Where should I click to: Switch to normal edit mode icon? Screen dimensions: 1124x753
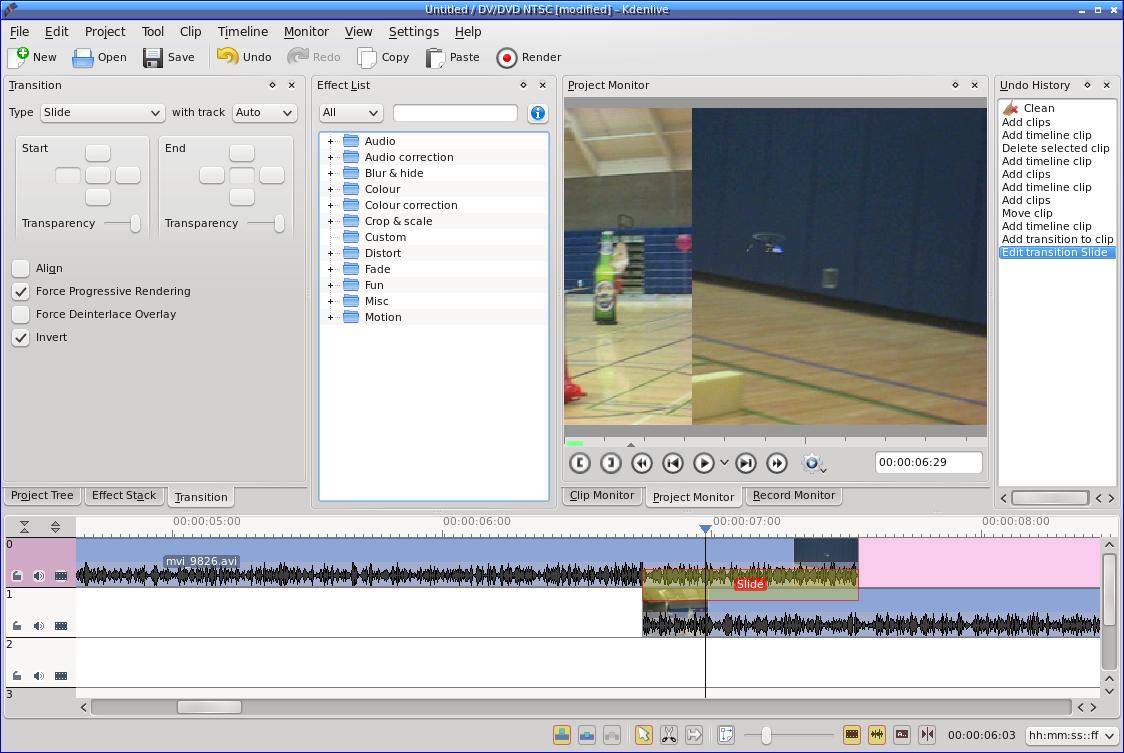tap(562, 734)
